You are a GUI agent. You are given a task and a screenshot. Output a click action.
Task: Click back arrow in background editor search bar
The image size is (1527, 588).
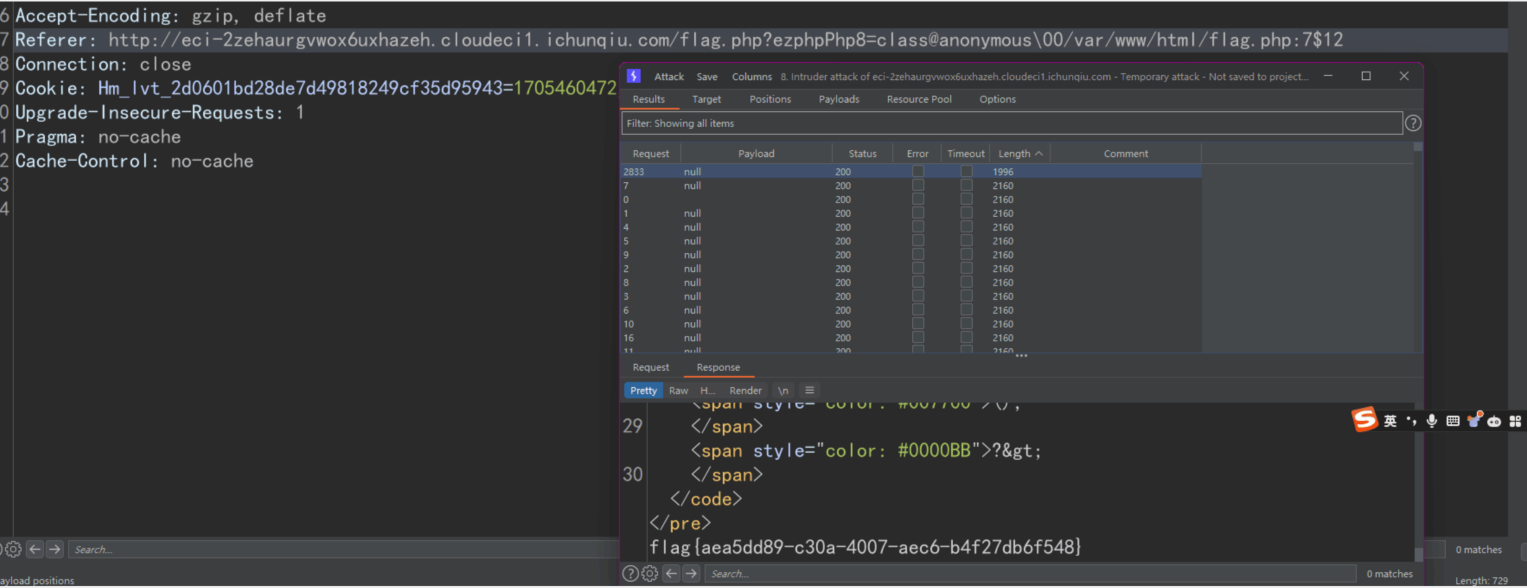[35, 549]
